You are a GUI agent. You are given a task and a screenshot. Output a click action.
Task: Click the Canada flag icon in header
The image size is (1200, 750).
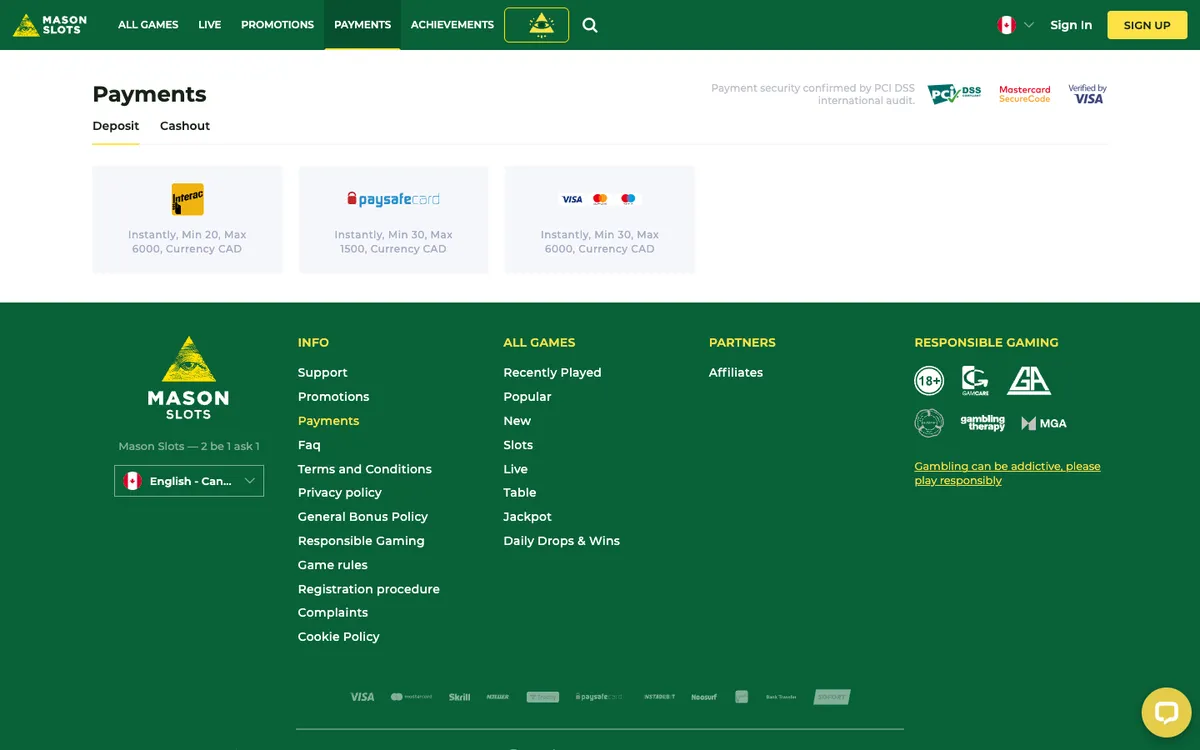(x=1006, y=25)
